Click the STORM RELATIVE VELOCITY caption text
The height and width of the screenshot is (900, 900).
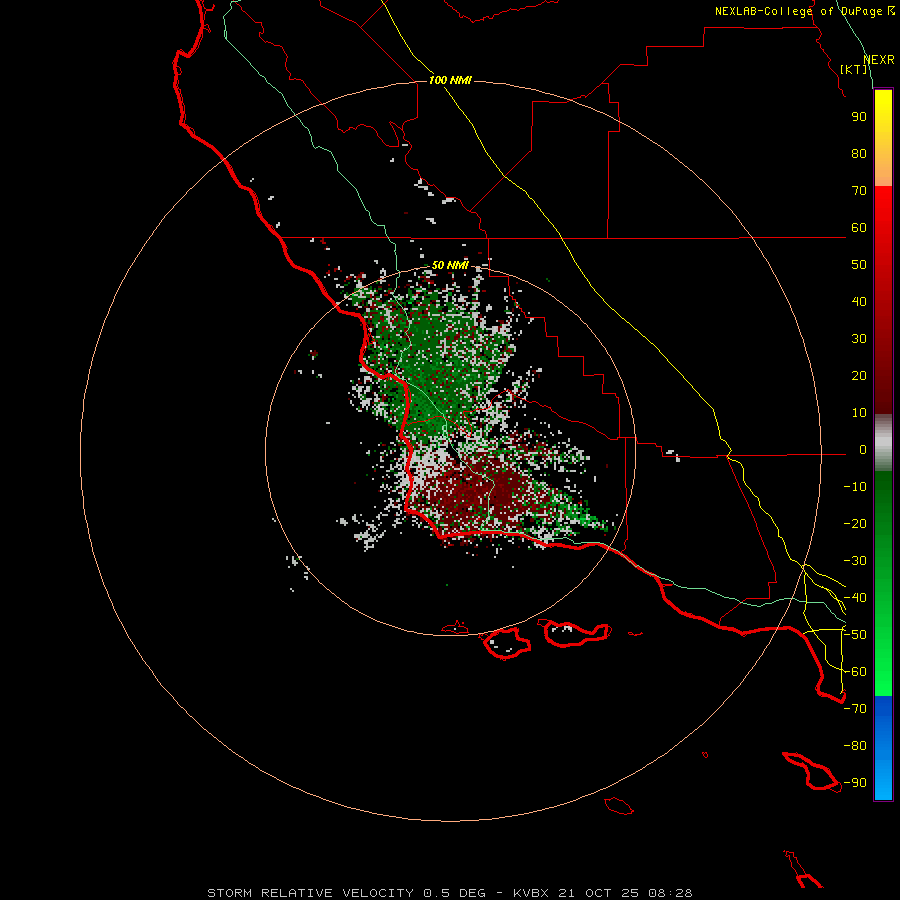pyautogui.click(x=310, y=893)
